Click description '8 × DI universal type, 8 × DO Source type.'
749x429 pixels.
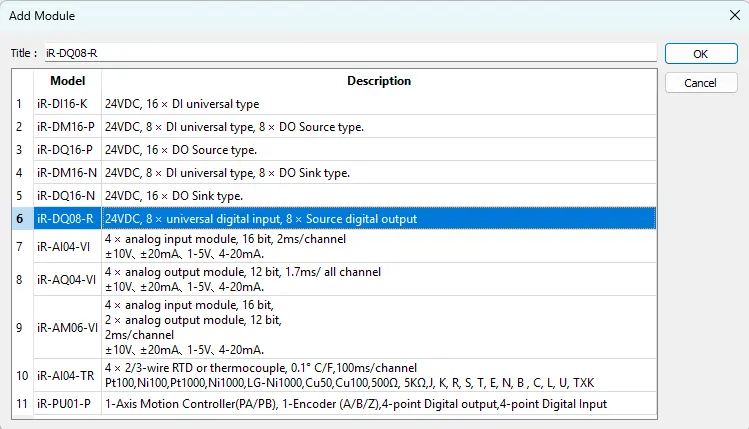click(255, 127)
